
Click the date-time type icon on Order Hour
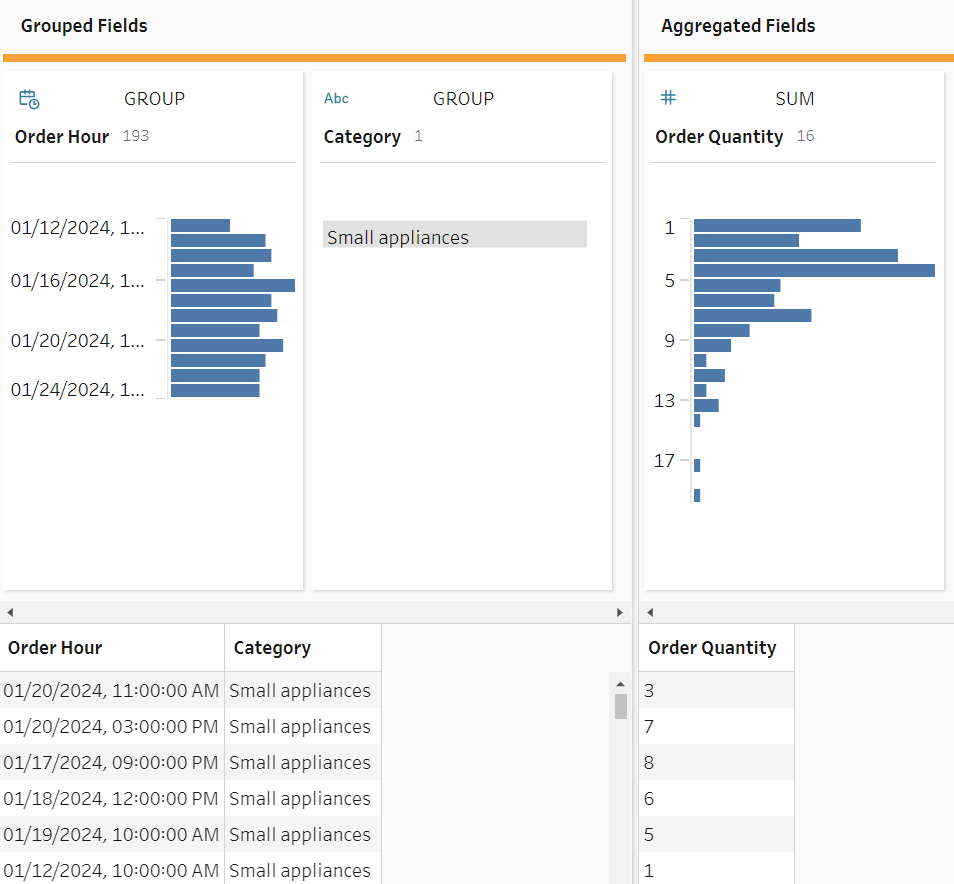coord(29,99)
